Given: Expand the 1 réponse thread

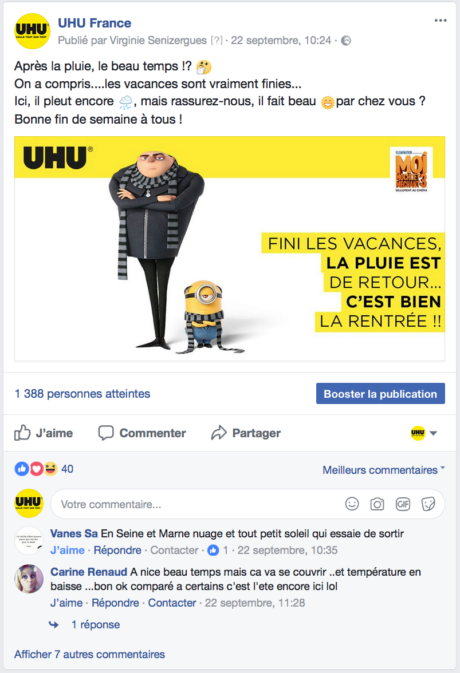Looking at the screenshot, I should [95, 624].
